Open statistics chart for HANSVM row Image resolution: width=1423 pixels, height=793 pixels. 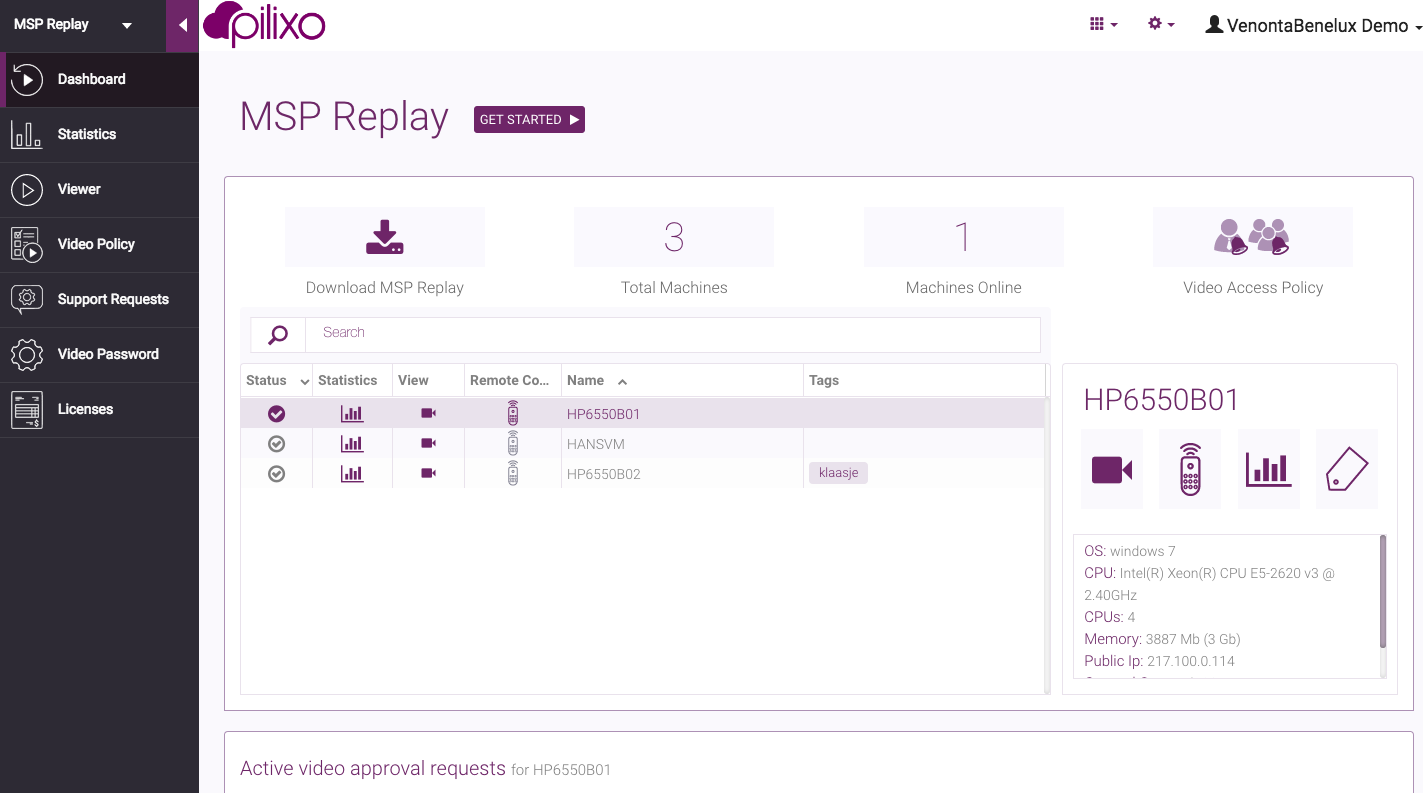point(352,444)
